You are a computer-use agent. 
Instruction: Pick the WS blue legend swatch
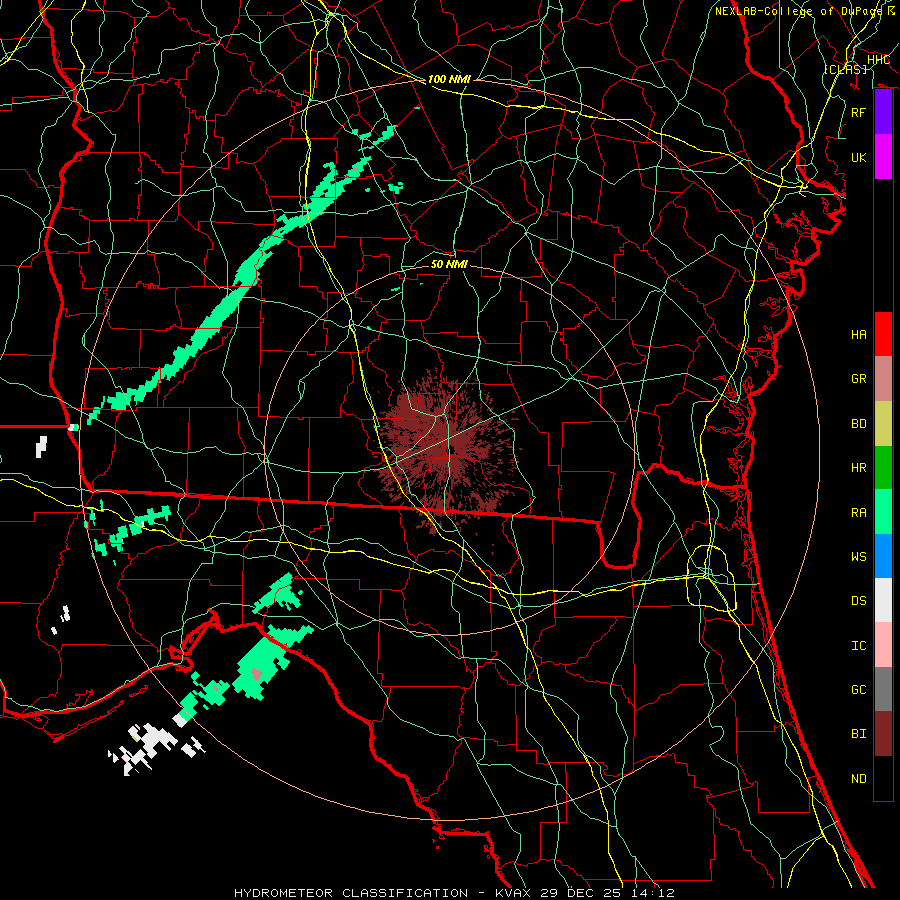click(883, 556)
